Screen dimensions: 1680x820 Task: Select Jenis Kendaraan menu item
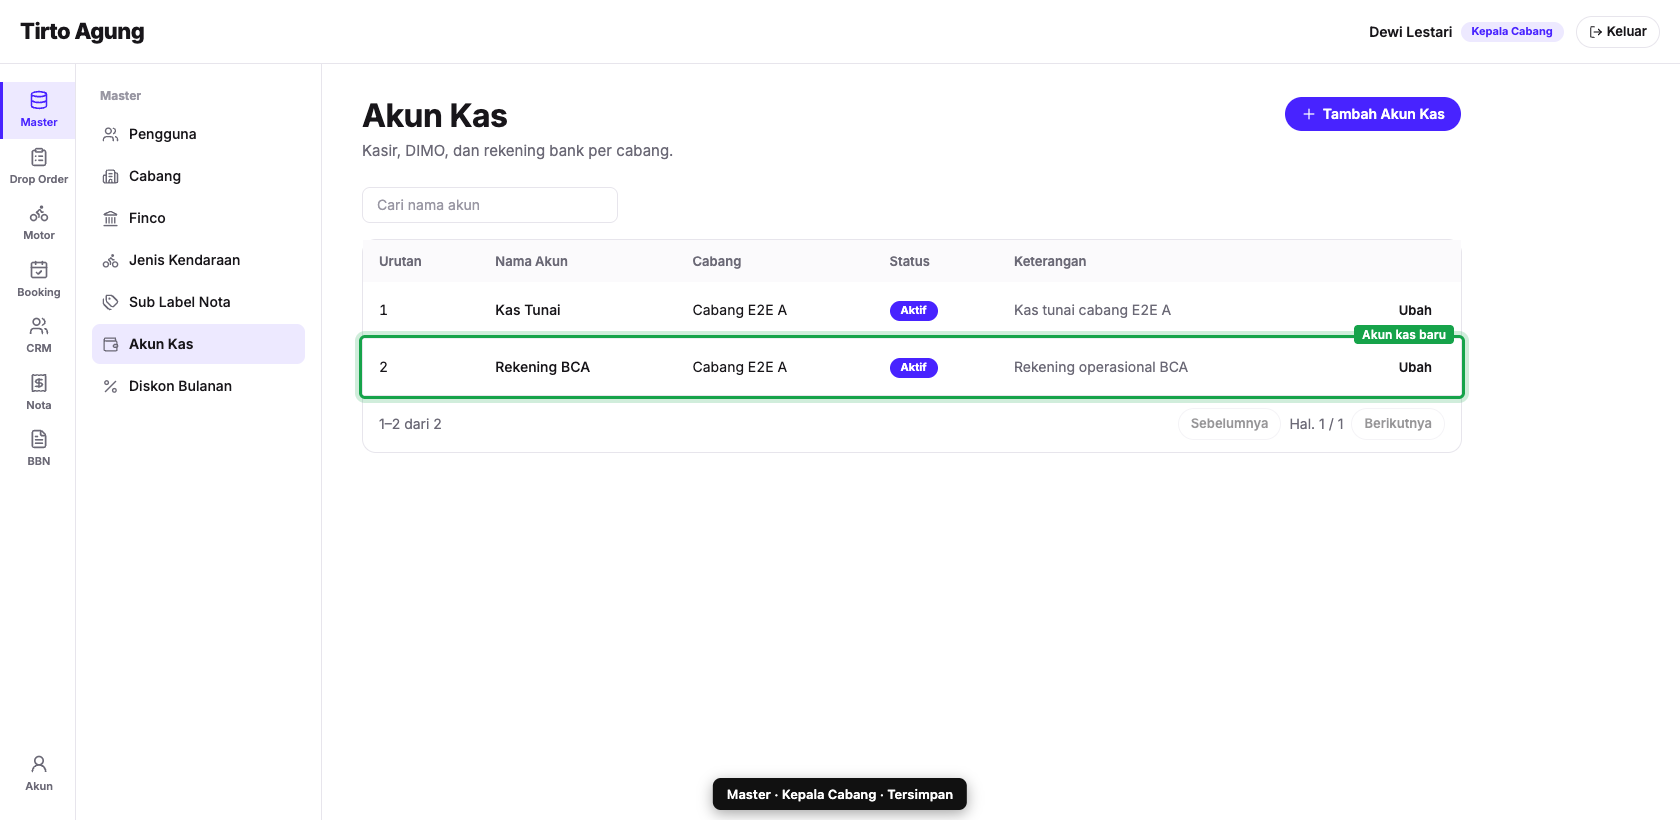[198, 260]
